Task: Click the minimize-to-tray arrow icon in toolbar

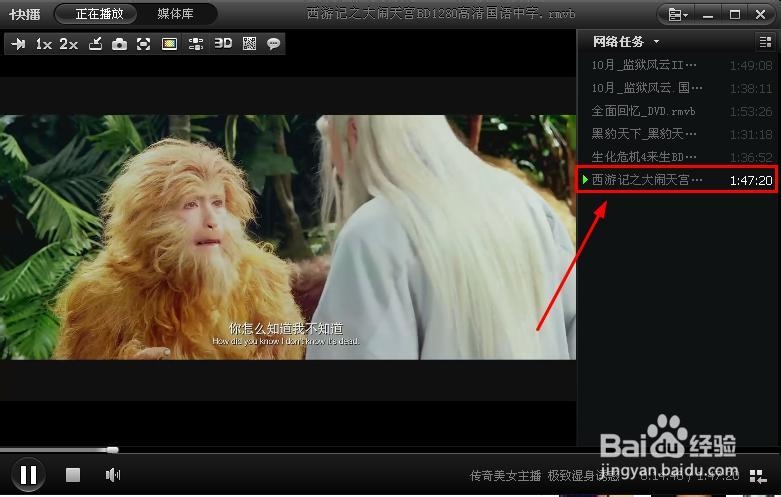Action: point(95,44)
